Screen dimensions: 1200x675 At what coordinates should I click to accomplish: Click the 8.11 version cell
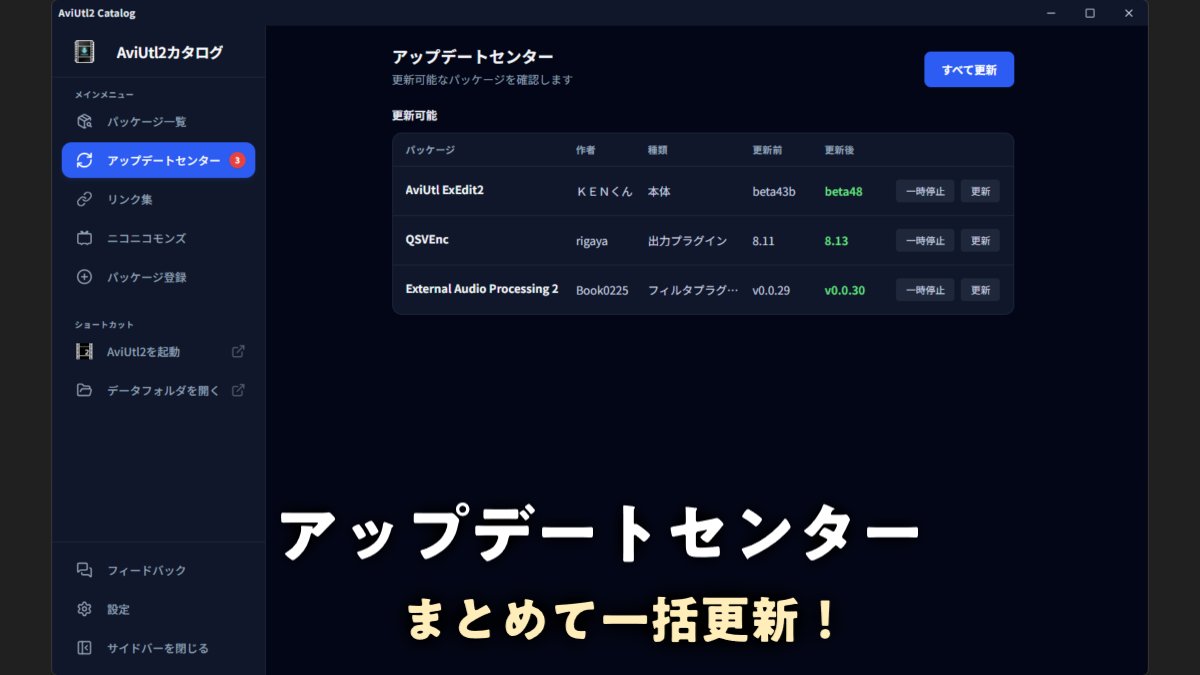click(x=763, y=241)
